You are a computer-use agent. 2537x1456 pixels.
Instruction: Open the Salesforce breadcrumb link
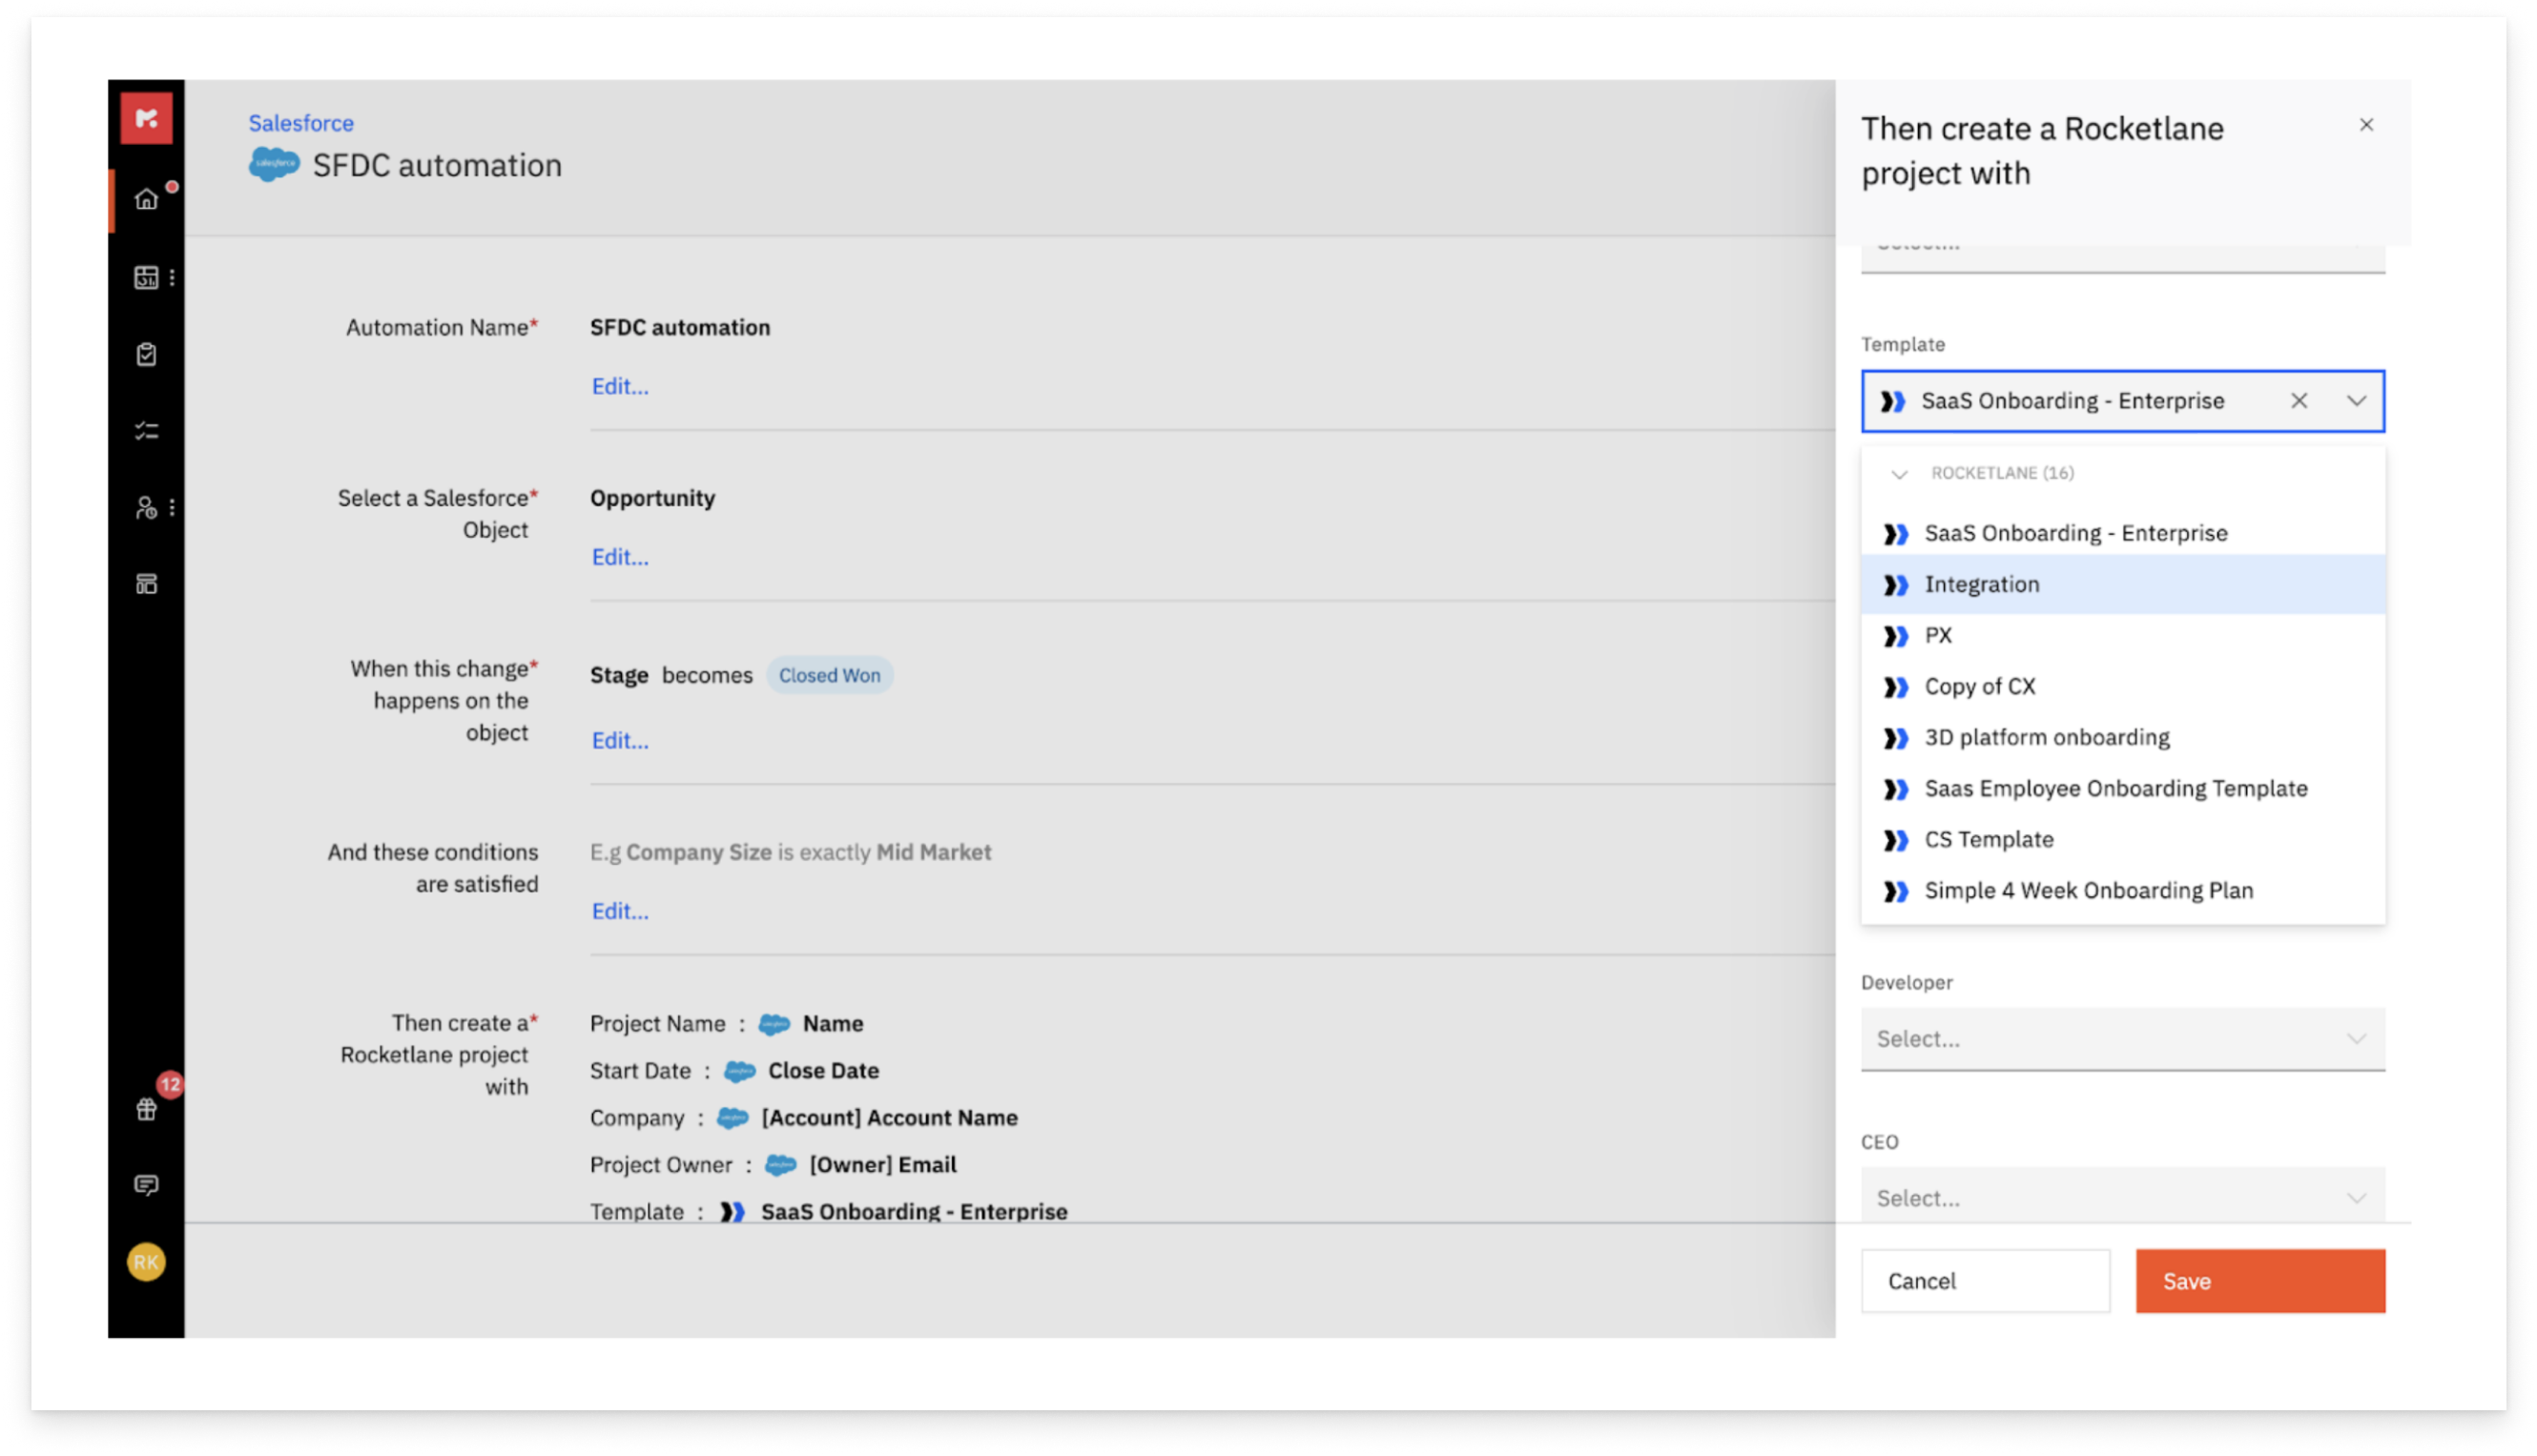coord(300,122)
